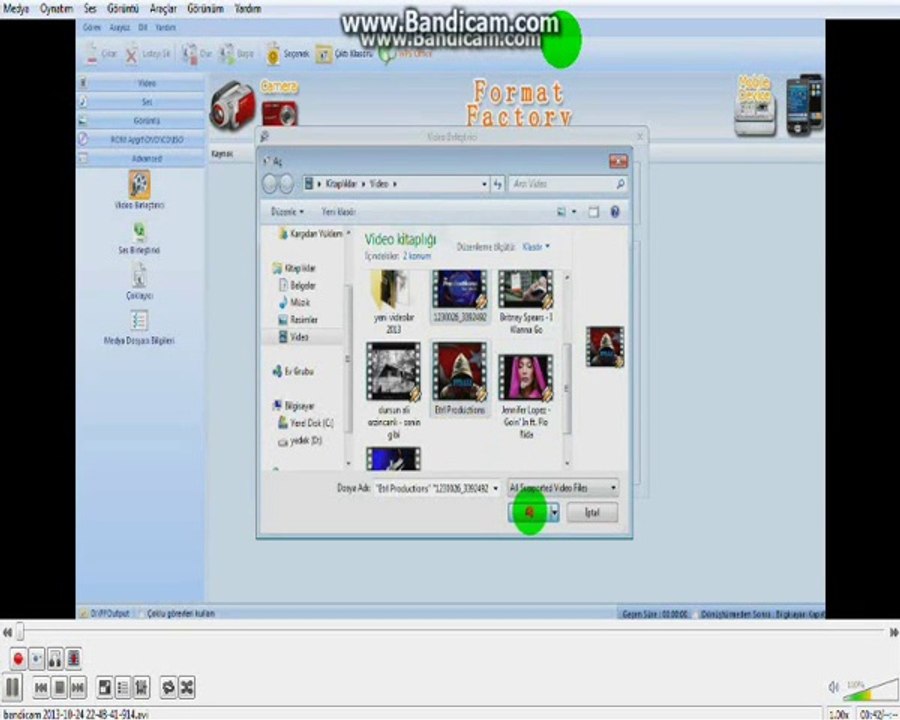Click the Mobile Device icon

755,106
